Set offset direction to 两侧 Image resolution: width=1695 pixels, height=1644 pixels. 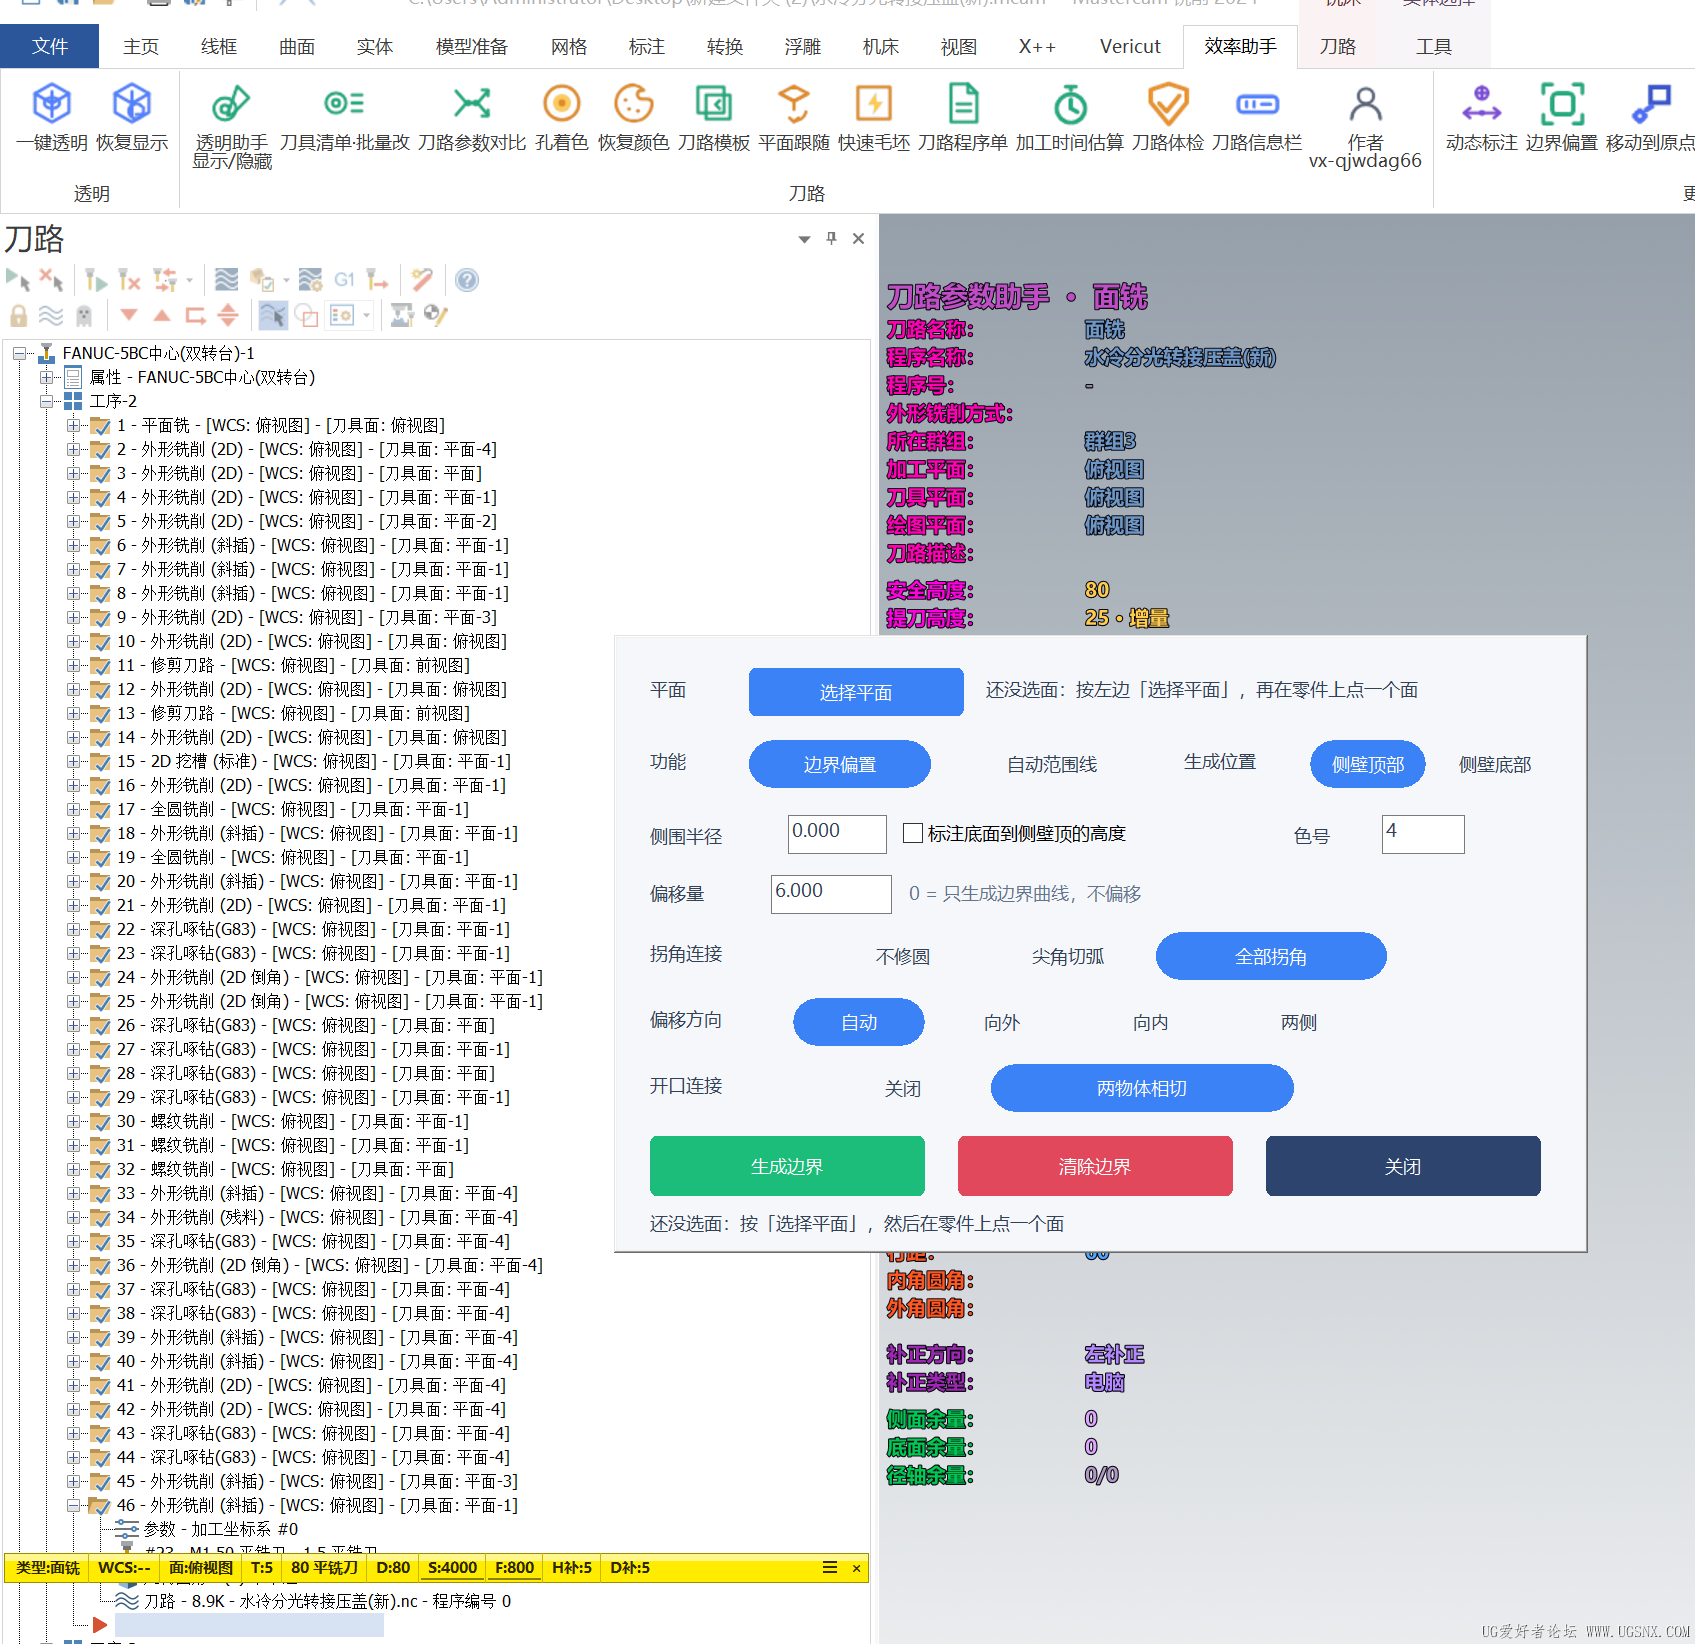pos(1299,1023)
